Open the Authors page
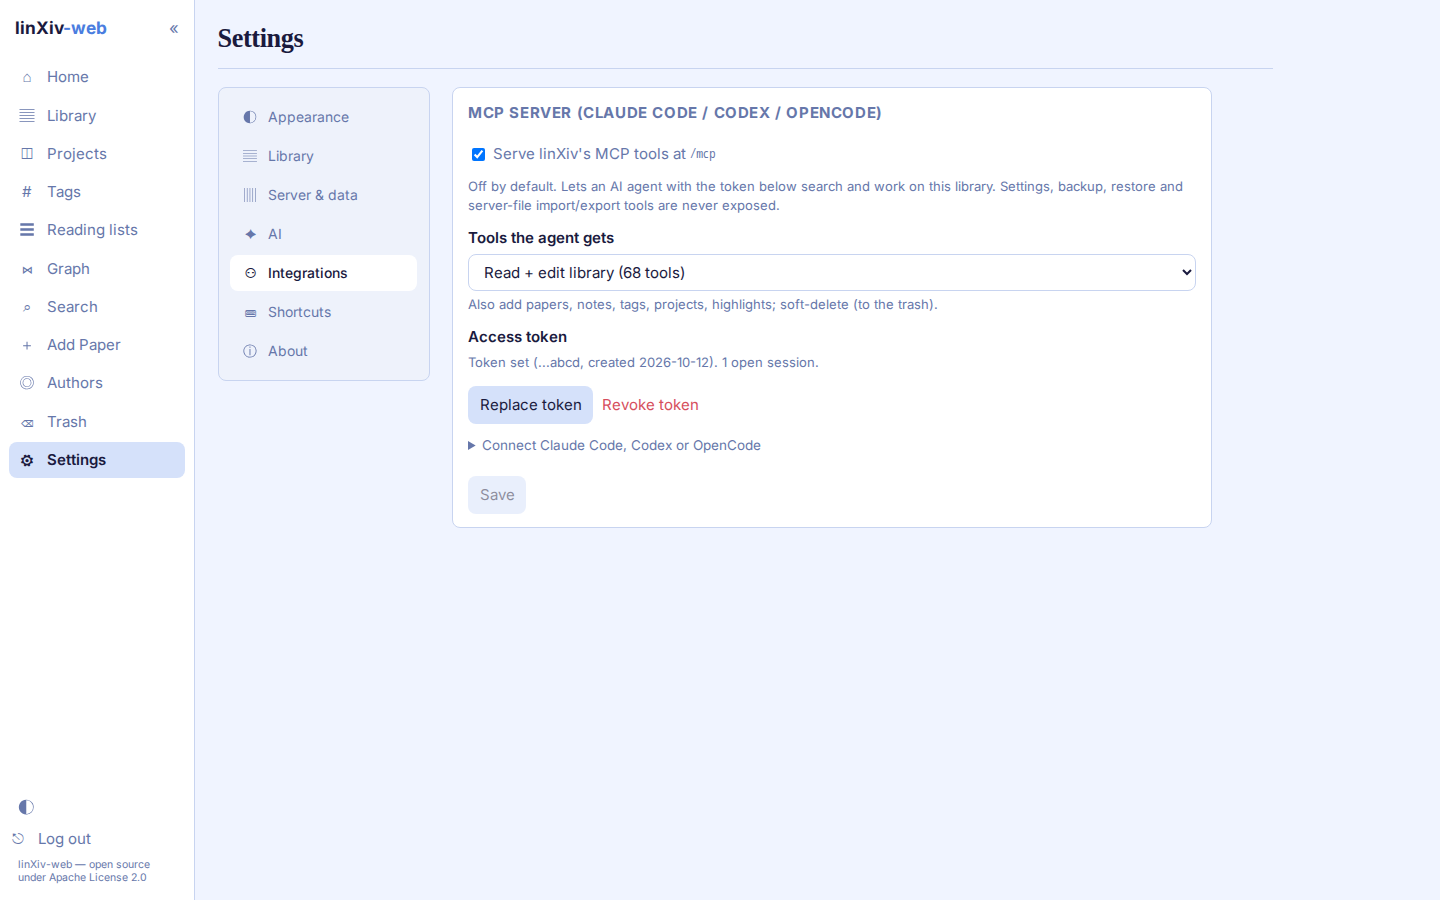This screenshot has height=900, width=1440. (x=97, y=383)
